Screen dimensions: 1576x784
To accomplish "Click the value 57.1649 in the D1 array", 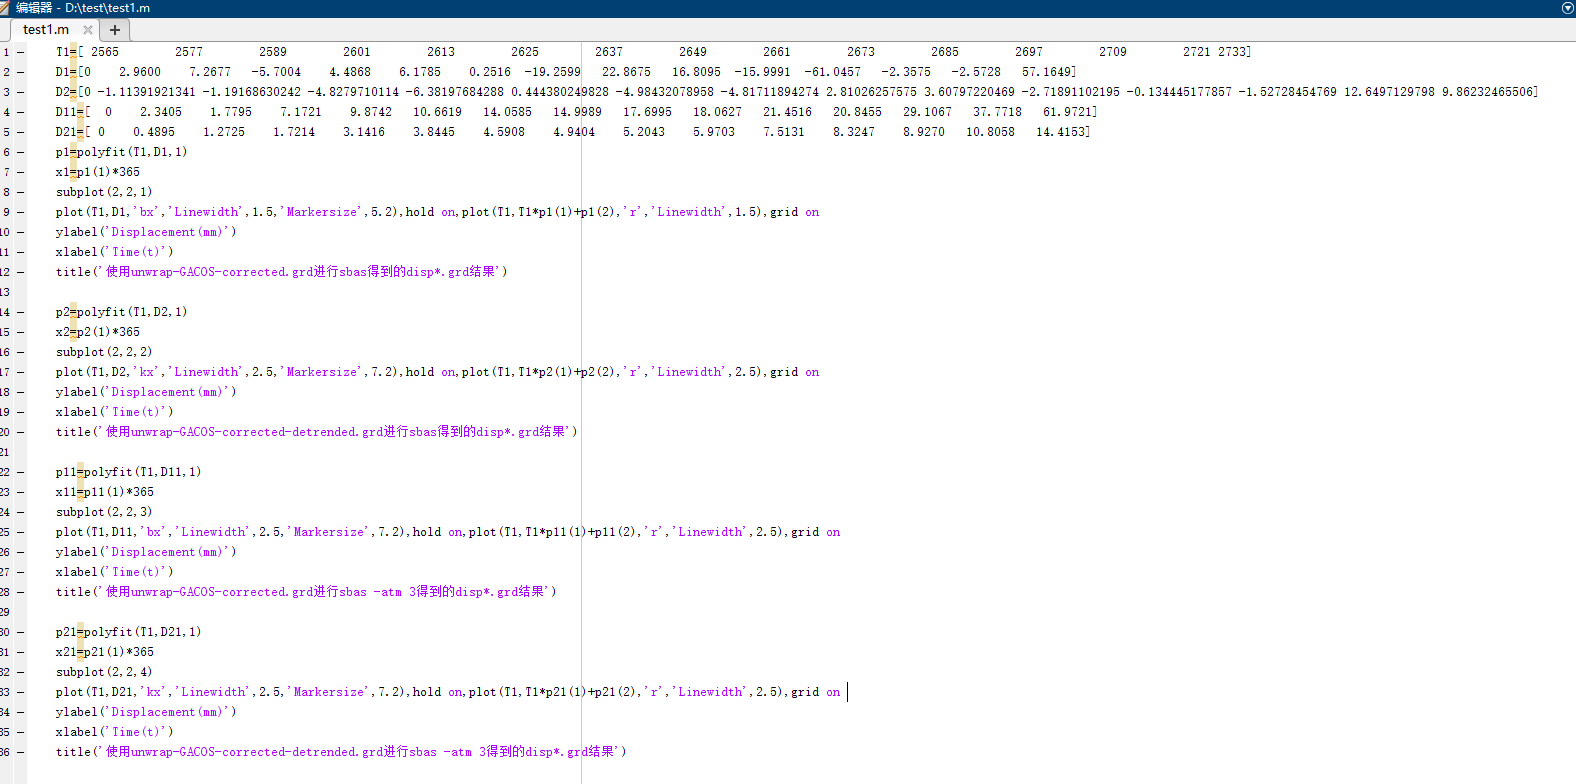I will pos(1045,72).
